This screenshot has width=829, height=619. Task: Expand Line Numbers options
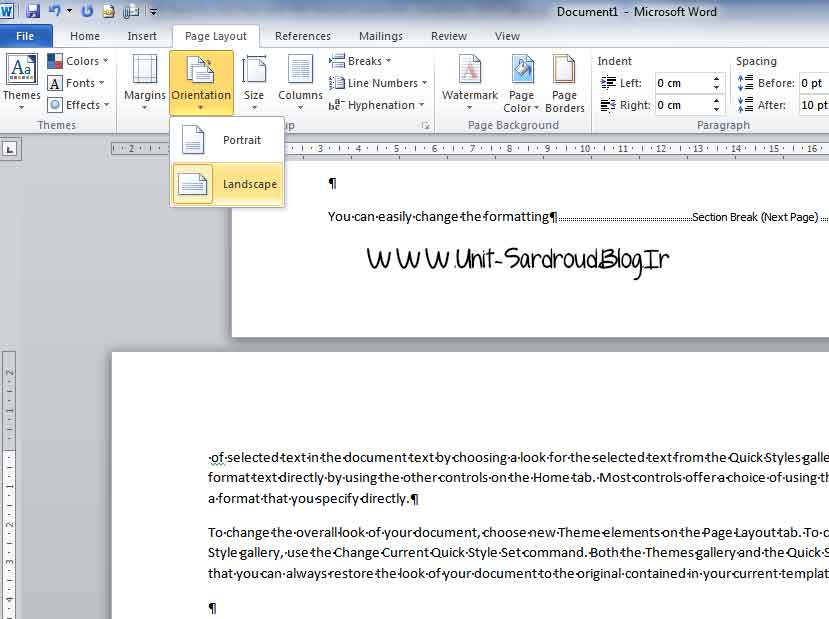tap(380, 83)
